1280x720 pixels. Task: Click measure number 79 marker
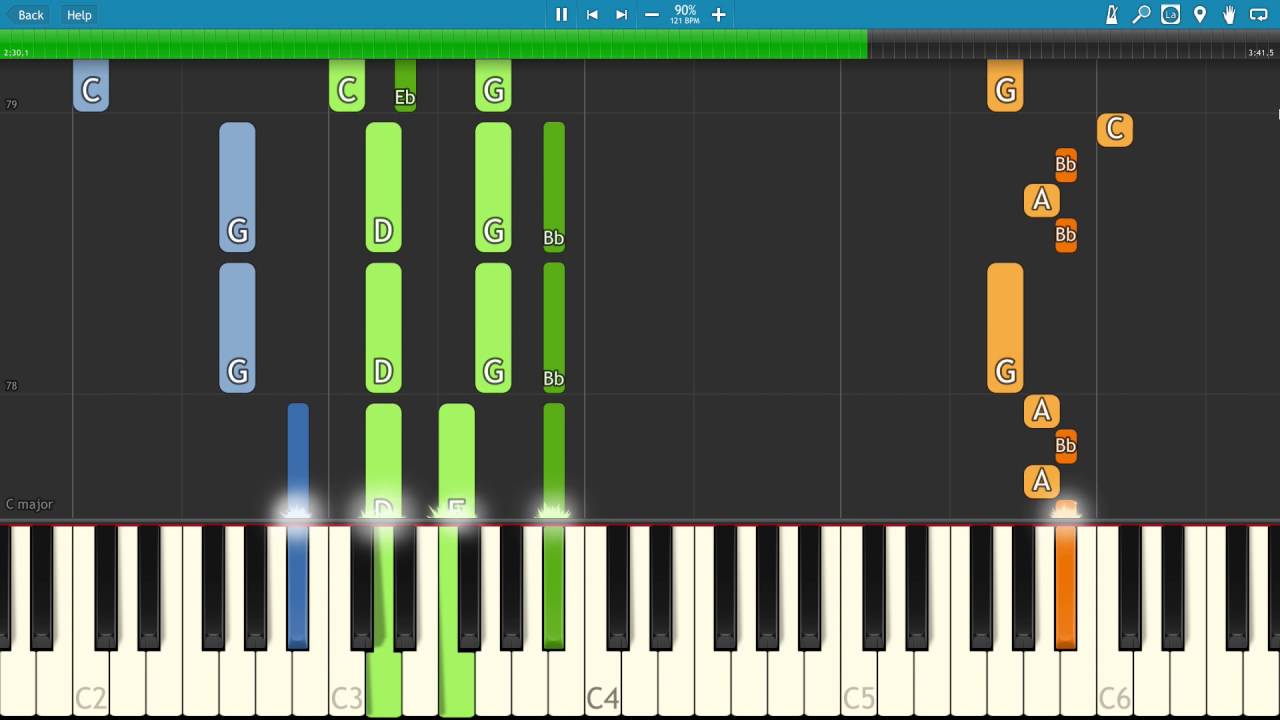11,104
